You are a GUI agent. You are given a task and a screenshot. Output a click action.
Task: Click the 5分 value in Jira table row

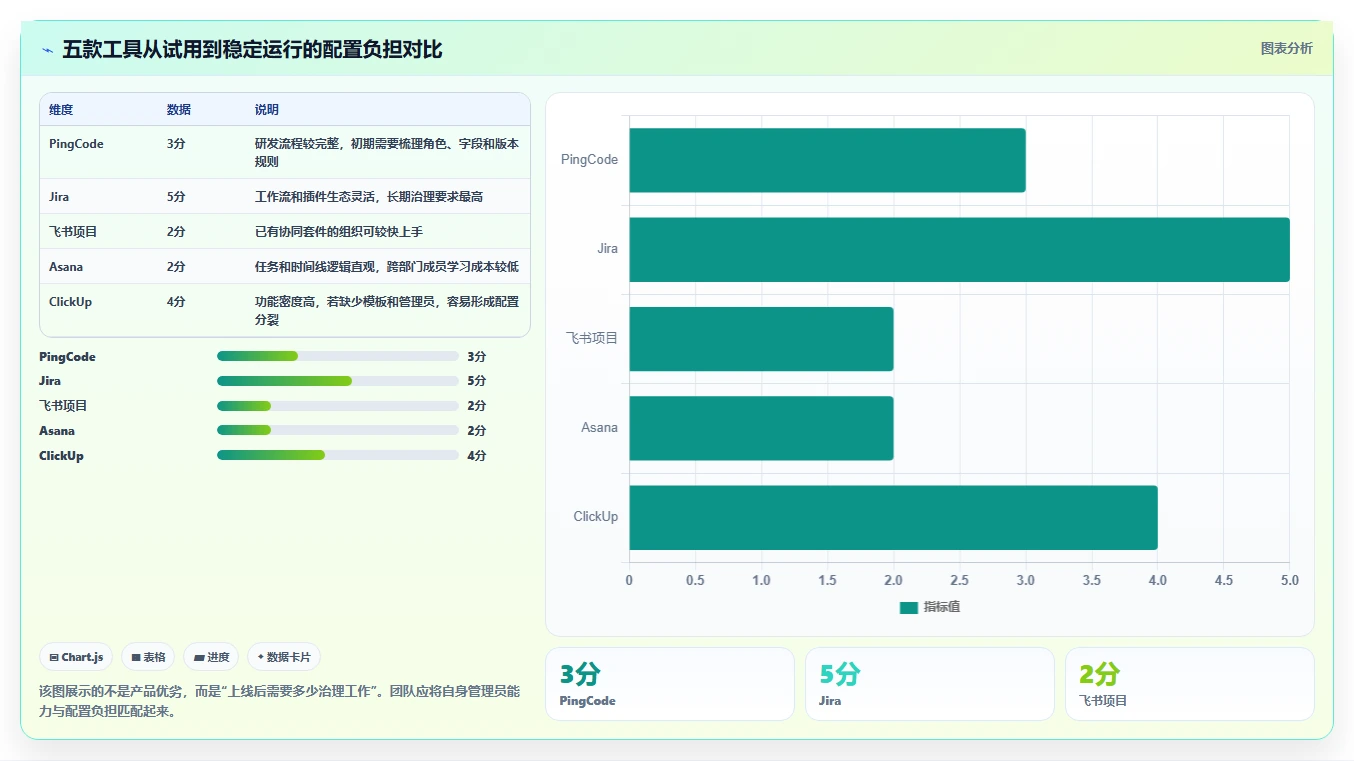[x=176, y=197]
